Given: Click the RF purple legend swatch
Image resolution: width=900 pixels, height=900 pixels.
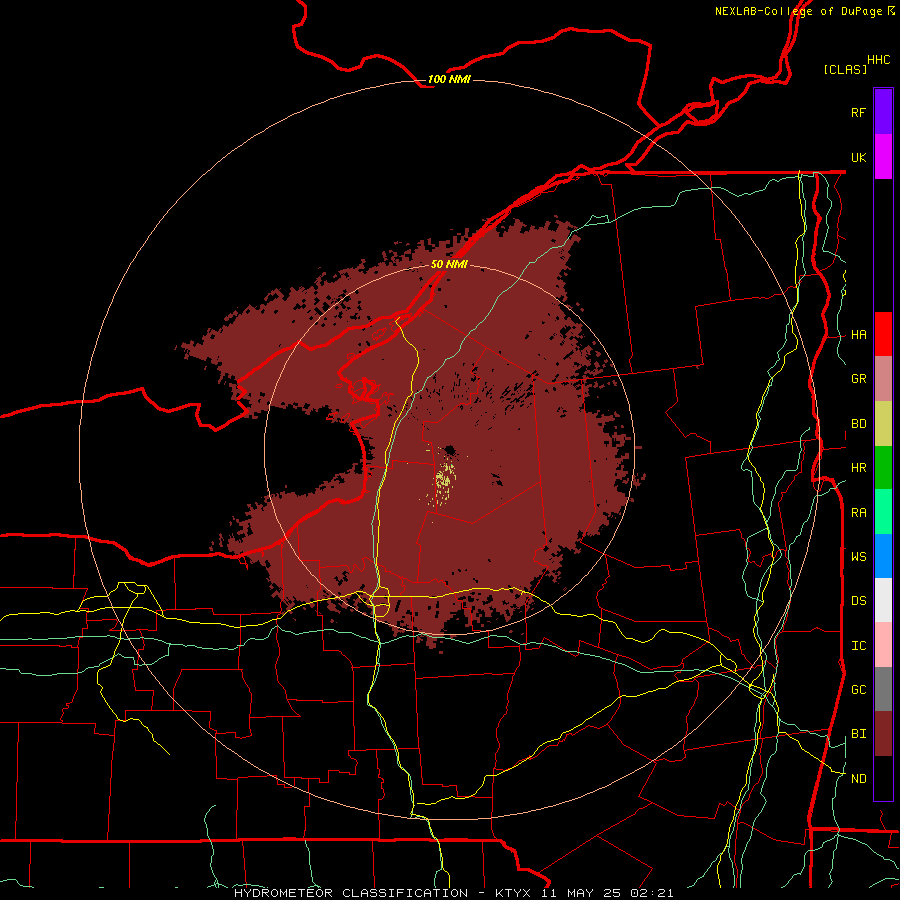Looking at the screenshot, I should tap(883, 112).
